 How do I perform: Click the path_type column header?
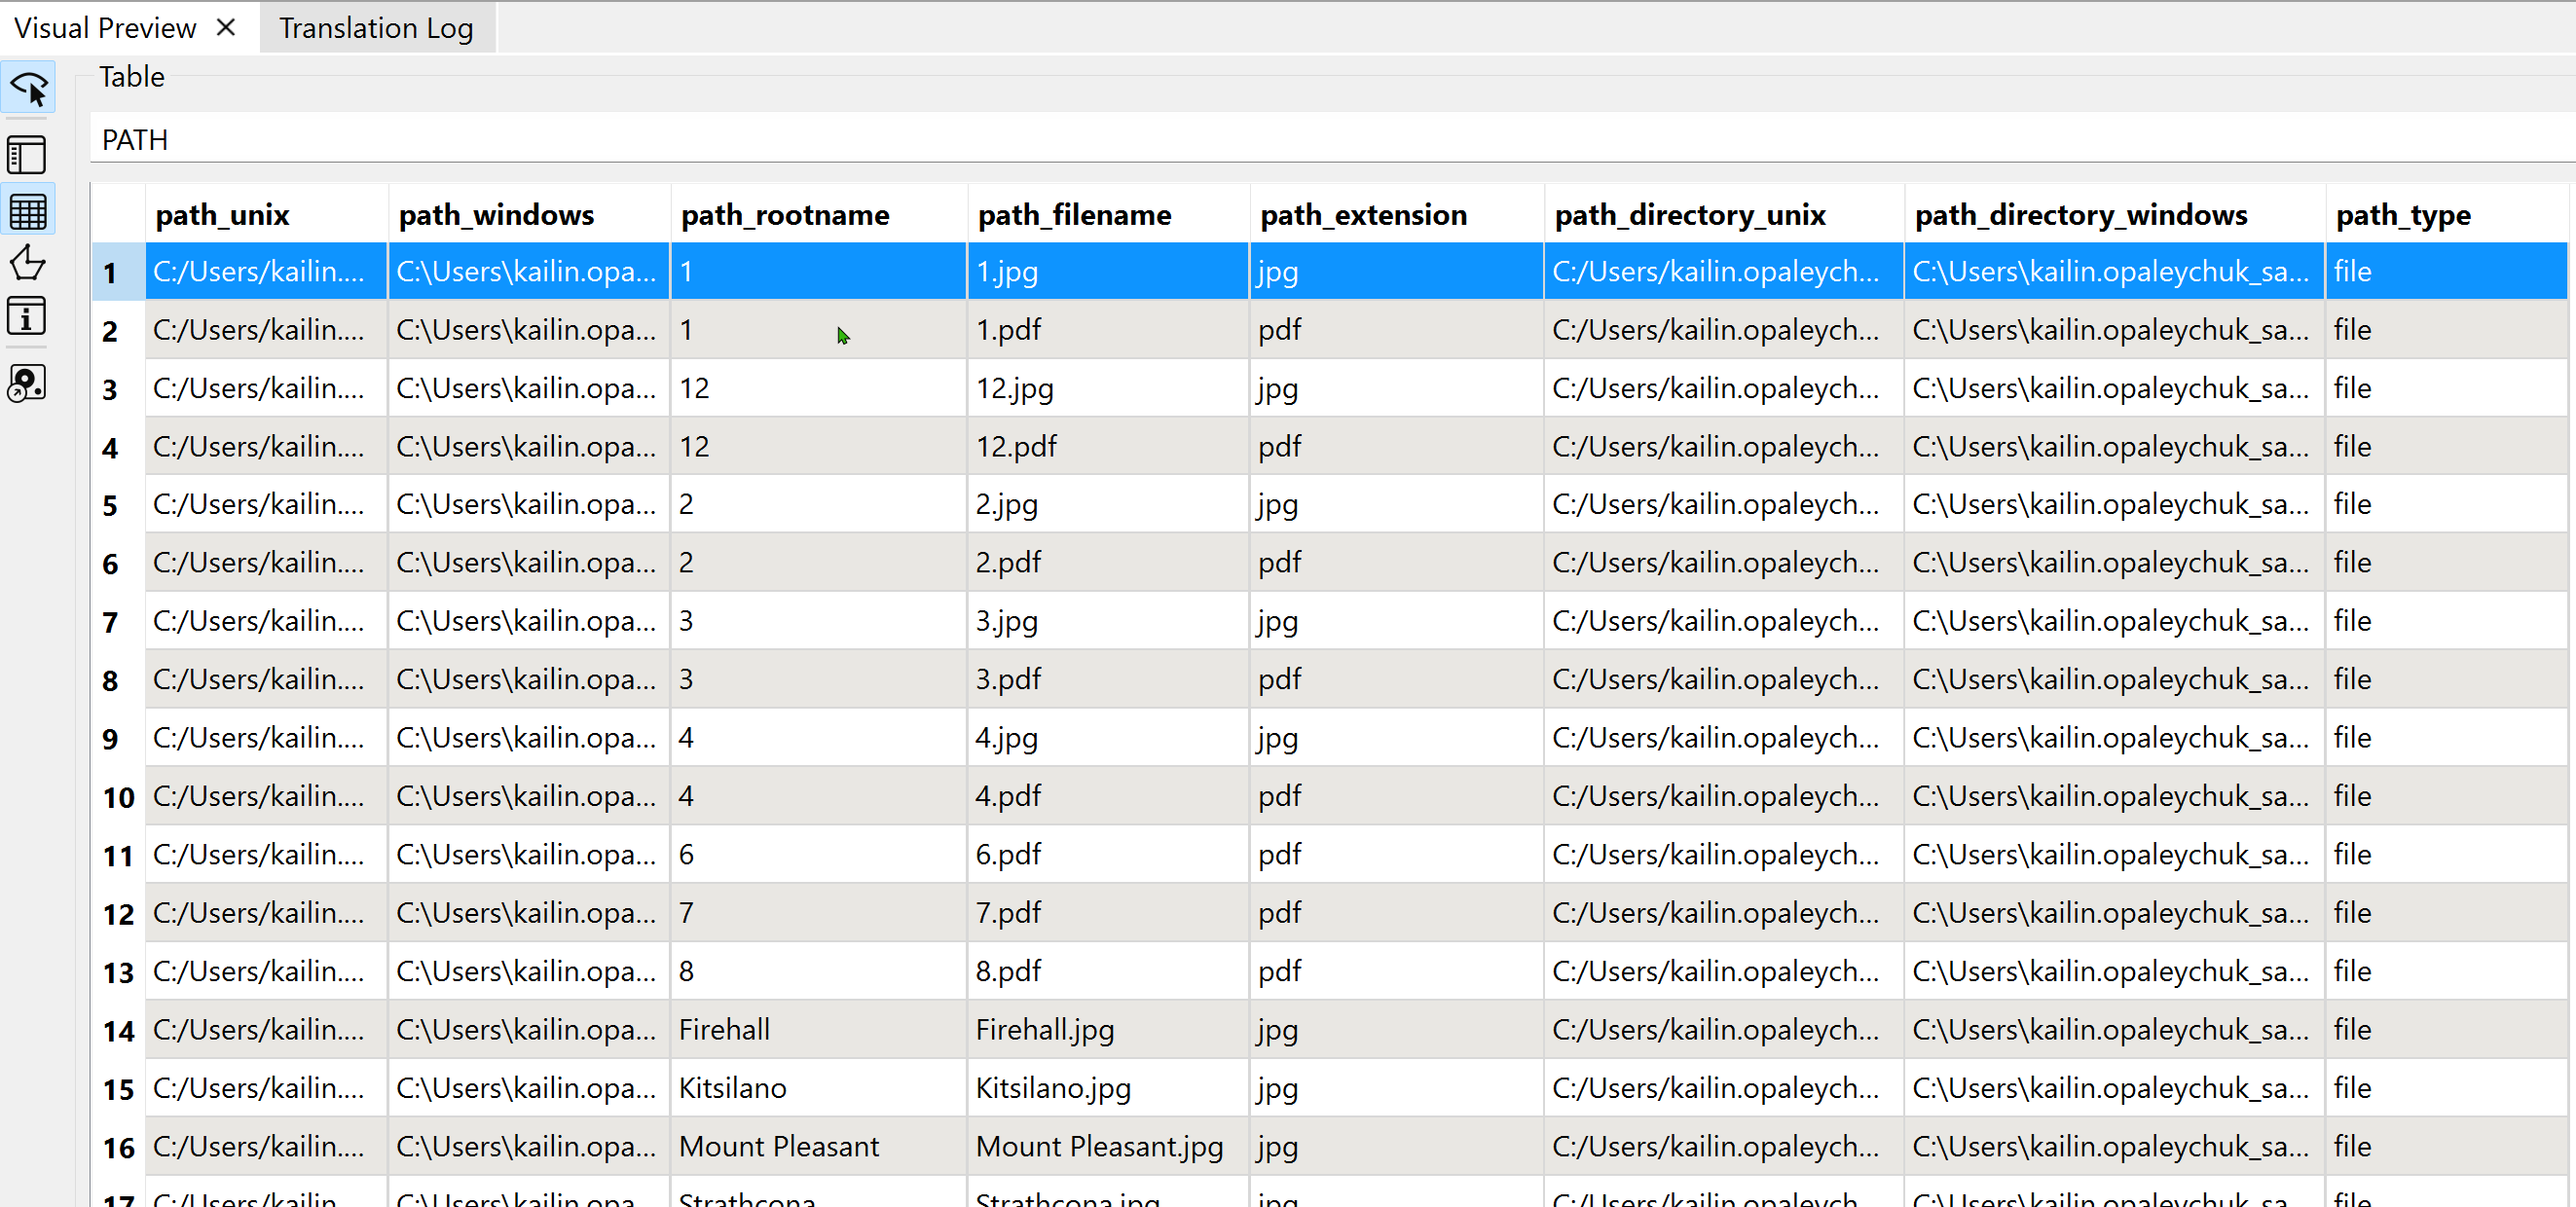click(x=2447, y=214)
